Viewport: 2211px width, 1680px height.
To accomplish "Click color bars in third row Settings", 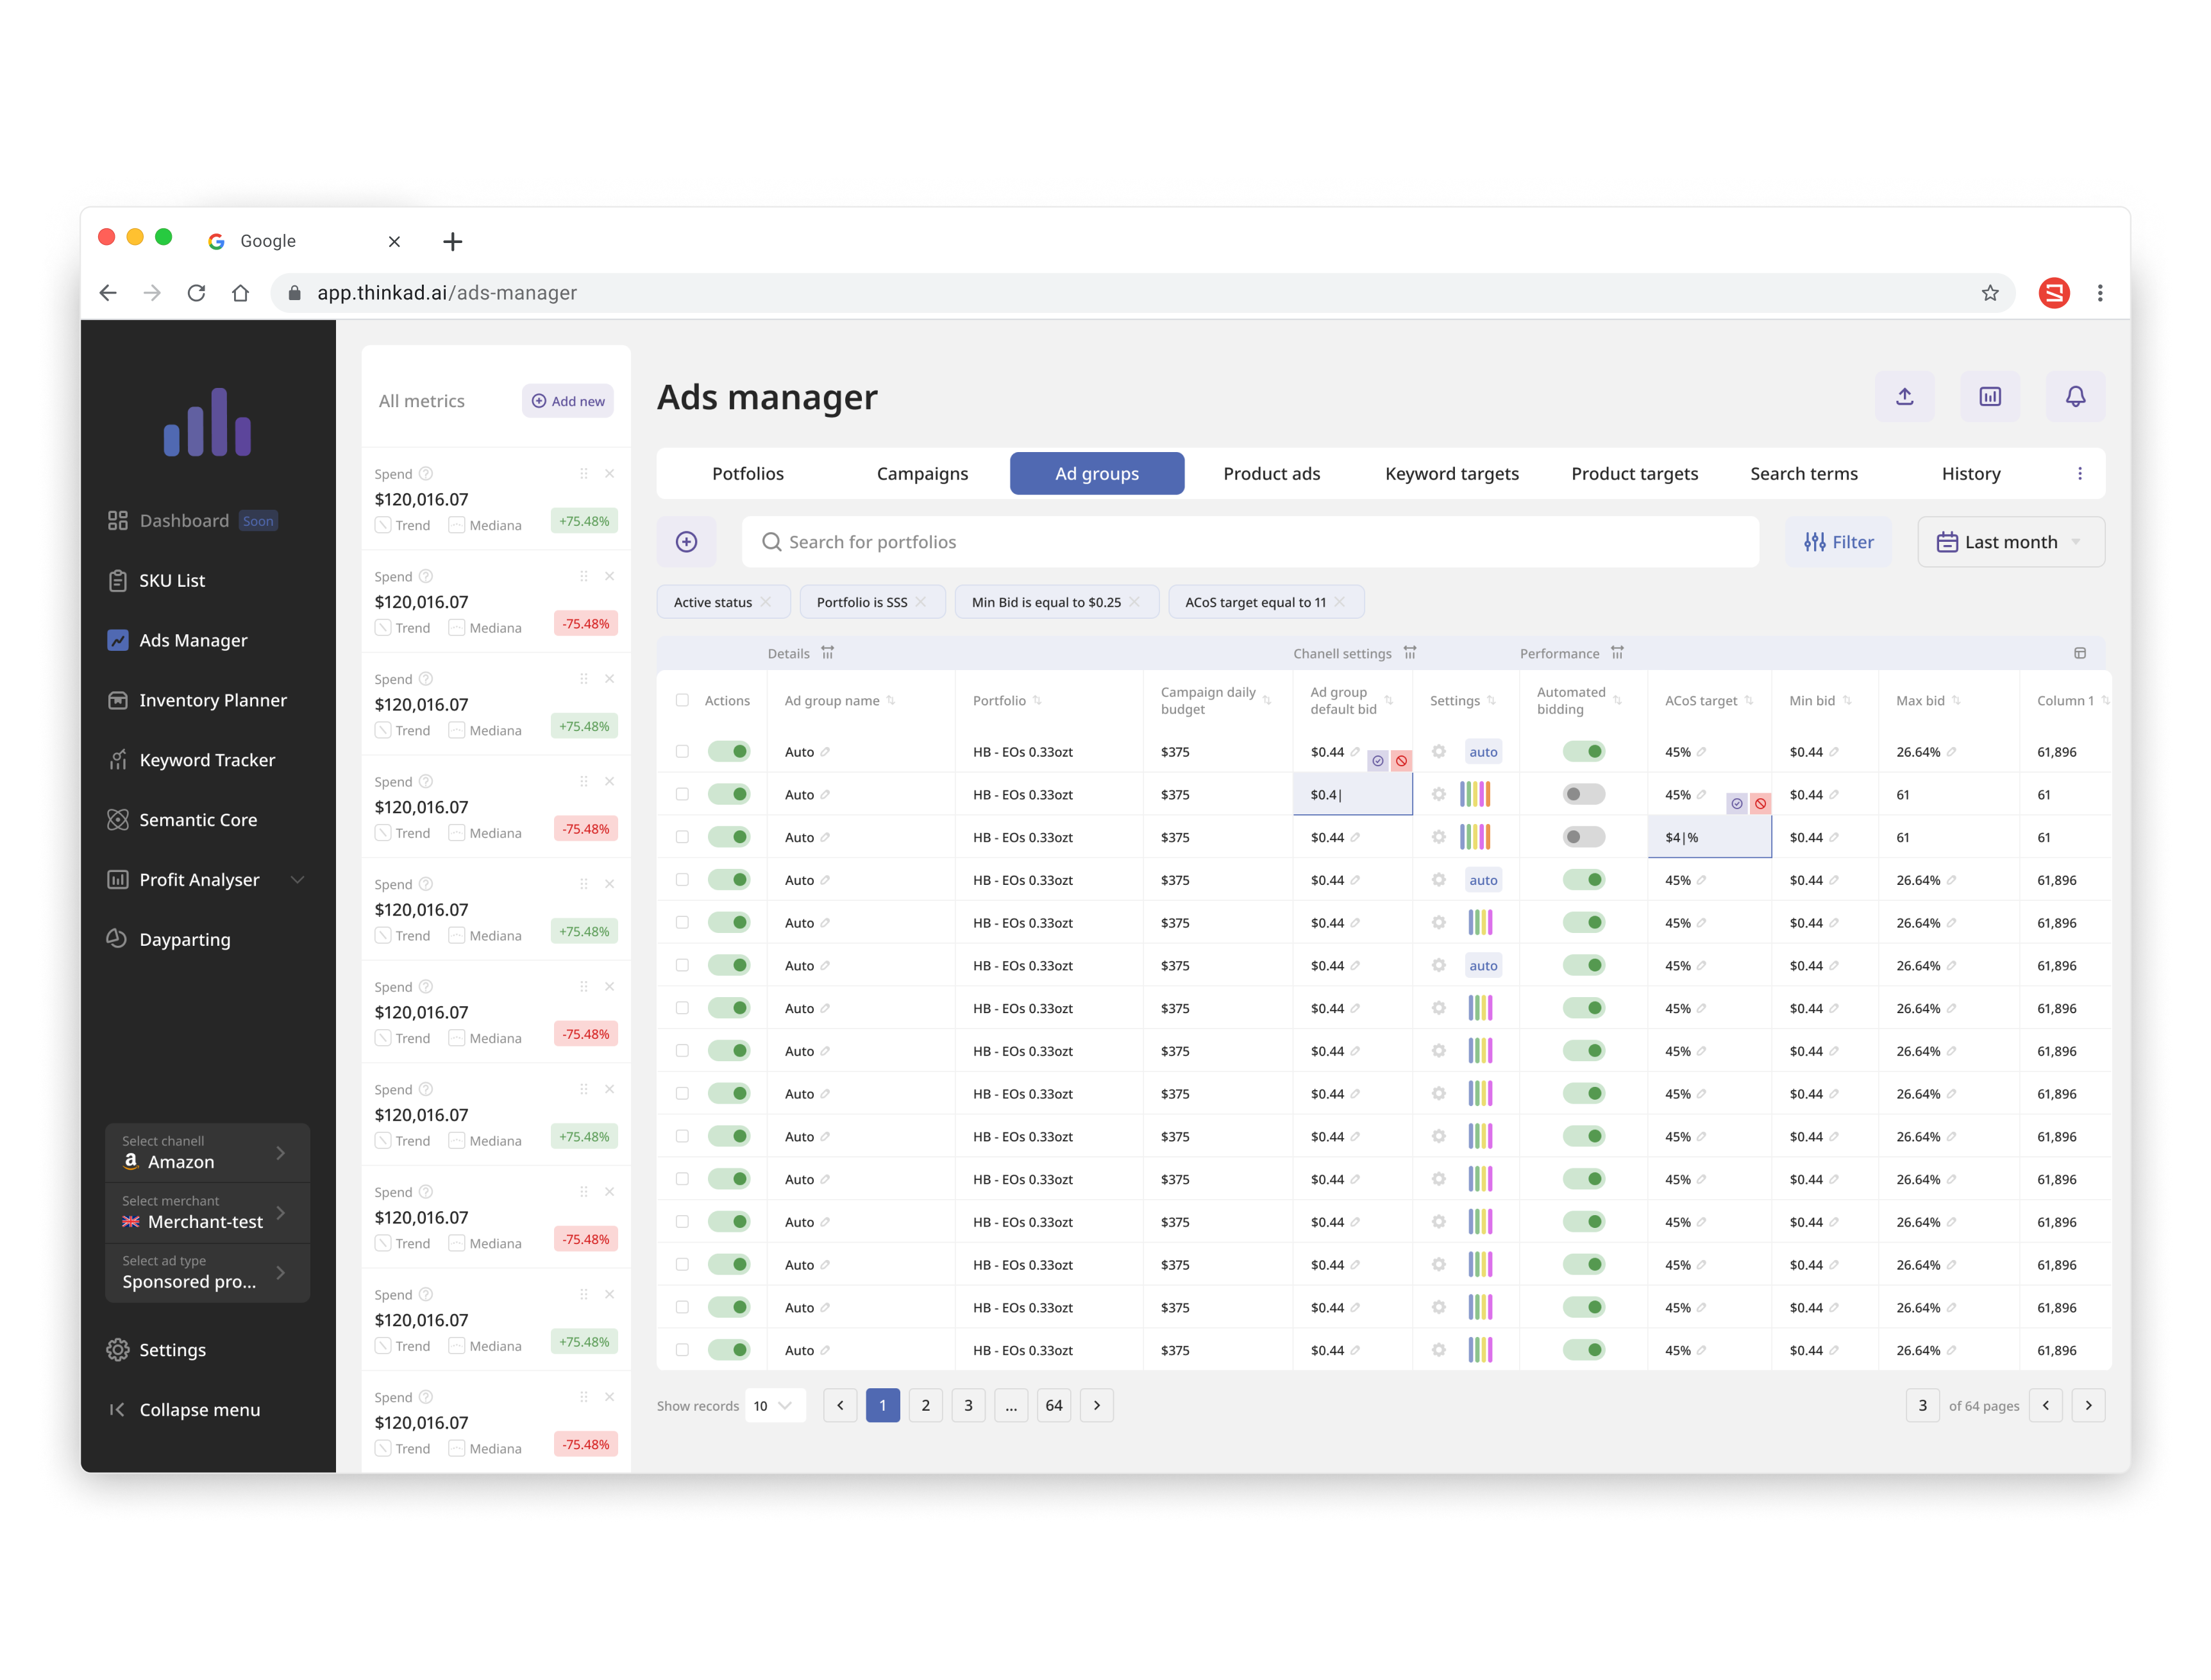I will tap(1474, 838).
